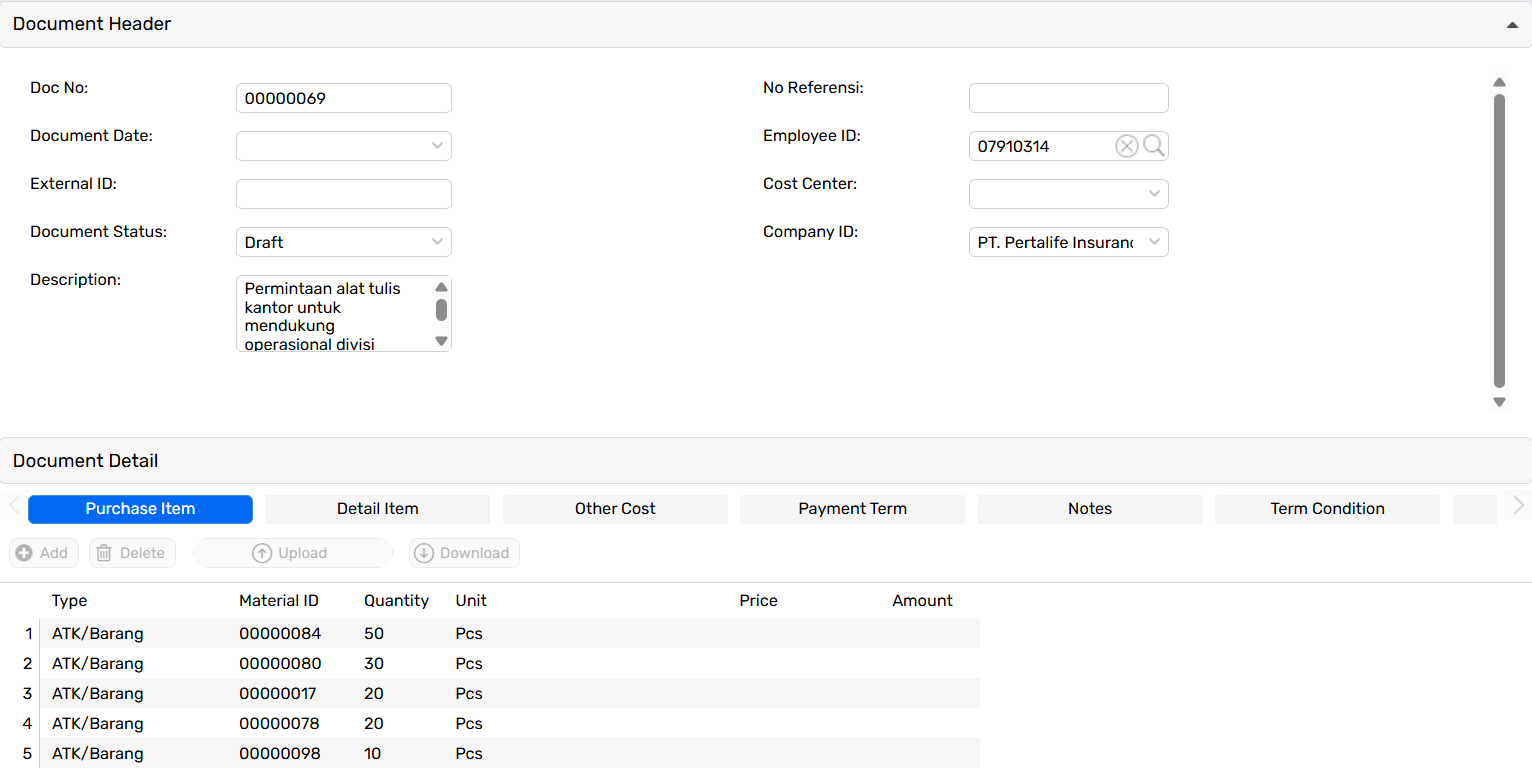Switch to the Payment Term tab
Image resolution: width=1532 pixels, height=782 pixels.
(853, 509)
